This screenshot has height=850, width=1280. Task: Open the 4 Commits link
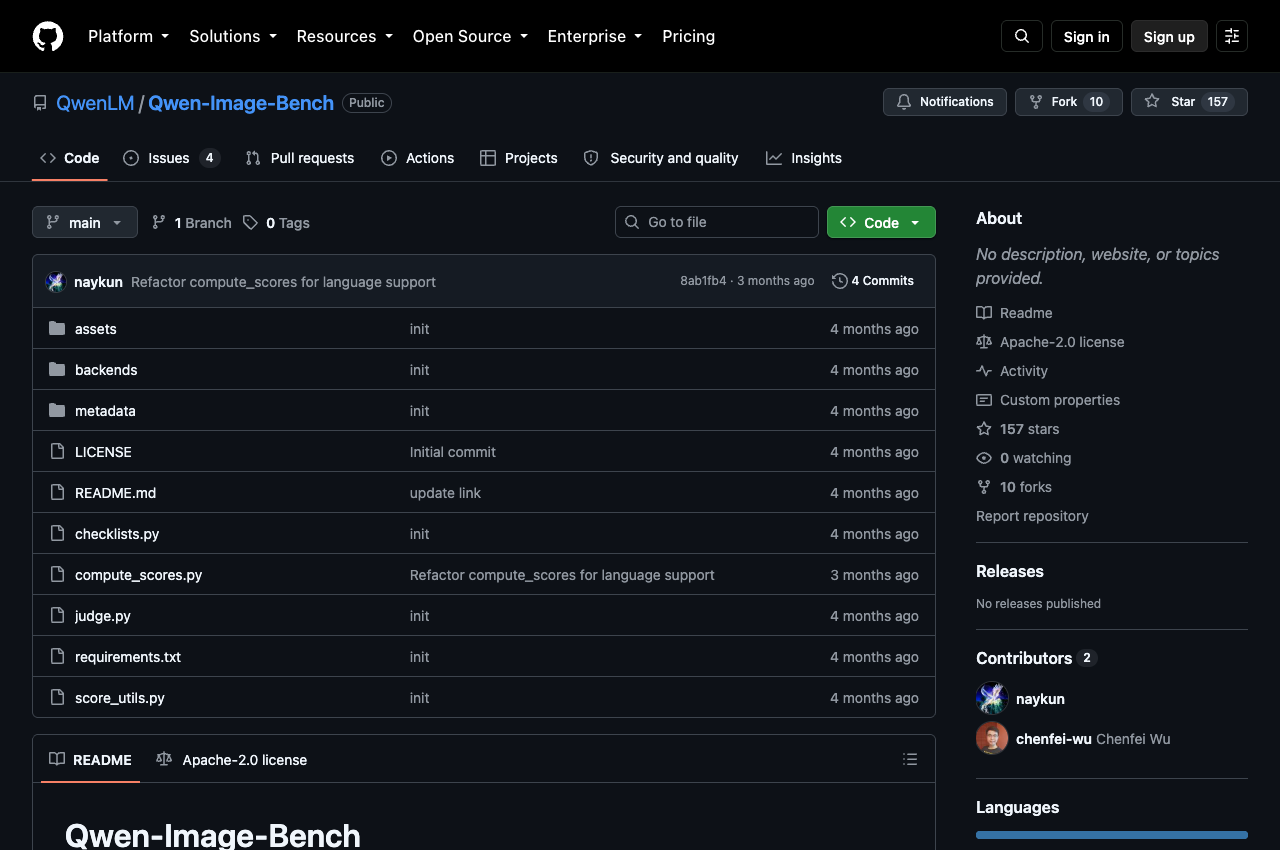point(873,281)
